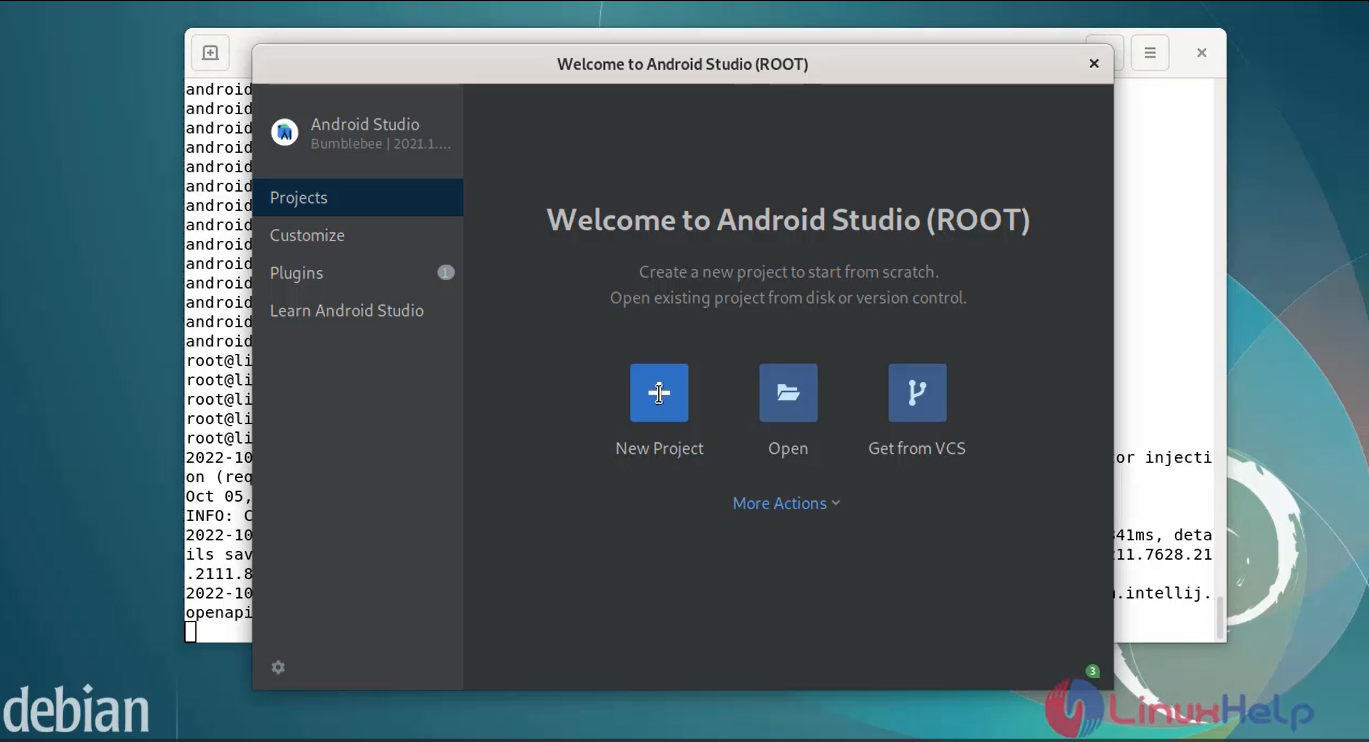This screenshot has height=742, width=1369.
Task: Click the Android Studio product name text
Action: (365, 124)
